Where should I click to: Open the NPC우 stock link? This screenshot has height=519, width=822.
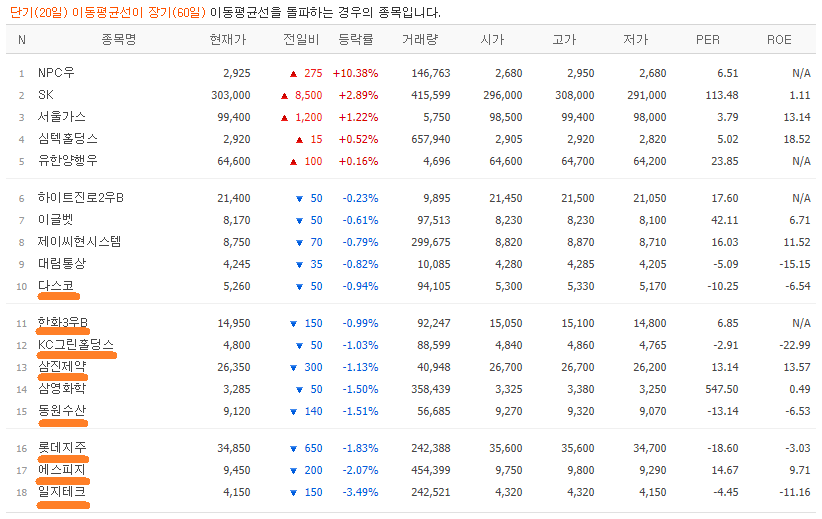point(56,73)
